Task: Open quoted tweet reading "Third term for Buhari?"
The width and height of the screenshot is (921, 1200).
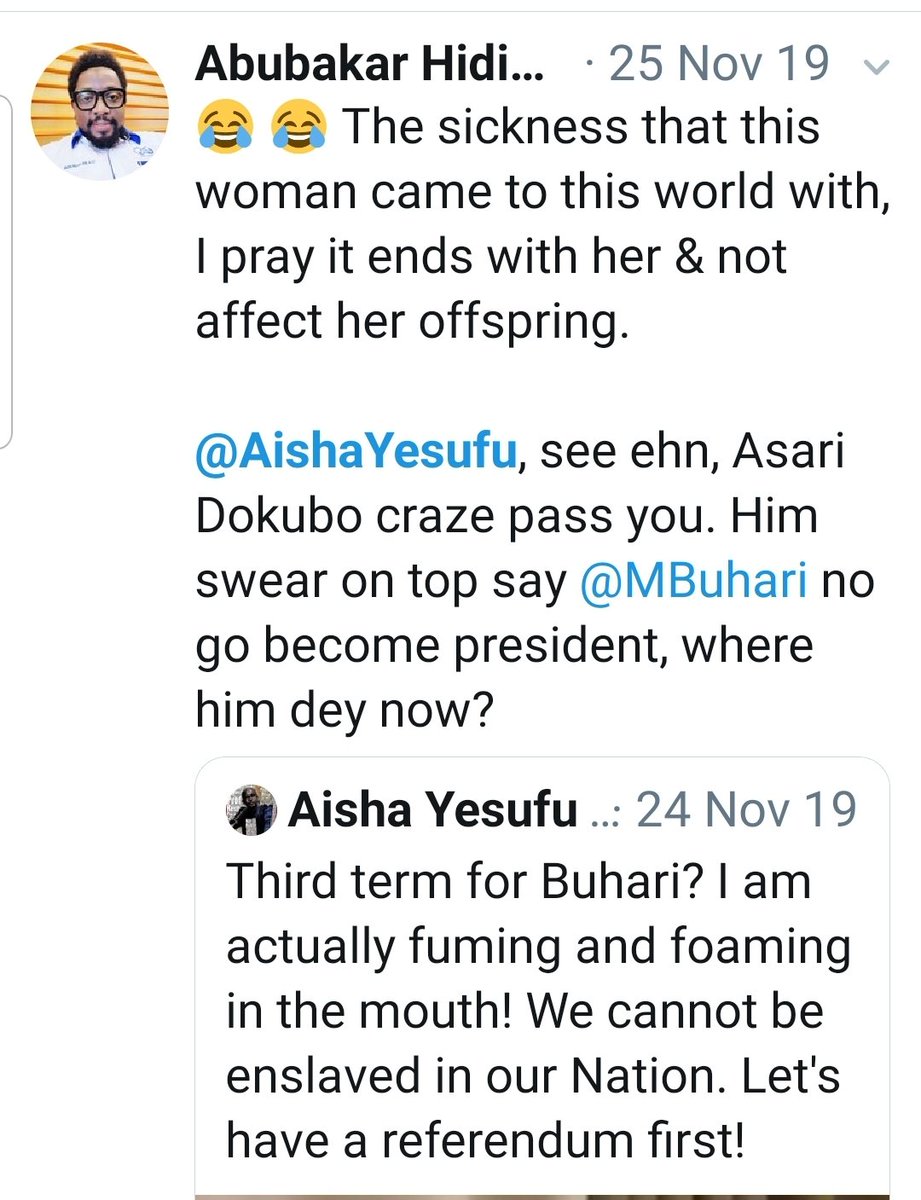Action: pyautogui.click(x=540, y=1010)
